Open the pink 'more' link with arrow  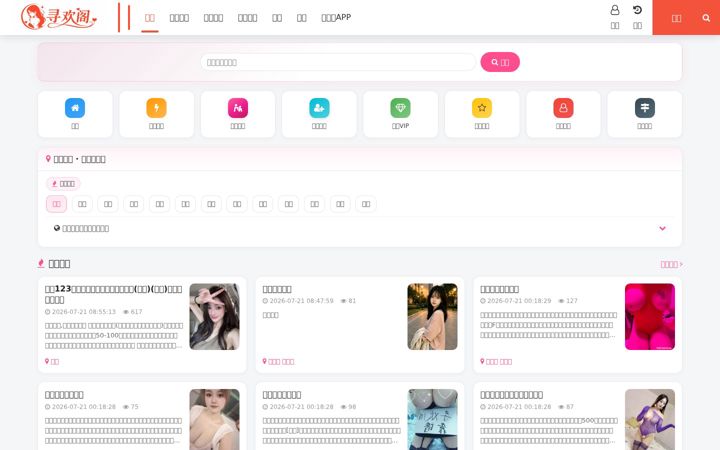pyautogui.click(x=671, y=264)
